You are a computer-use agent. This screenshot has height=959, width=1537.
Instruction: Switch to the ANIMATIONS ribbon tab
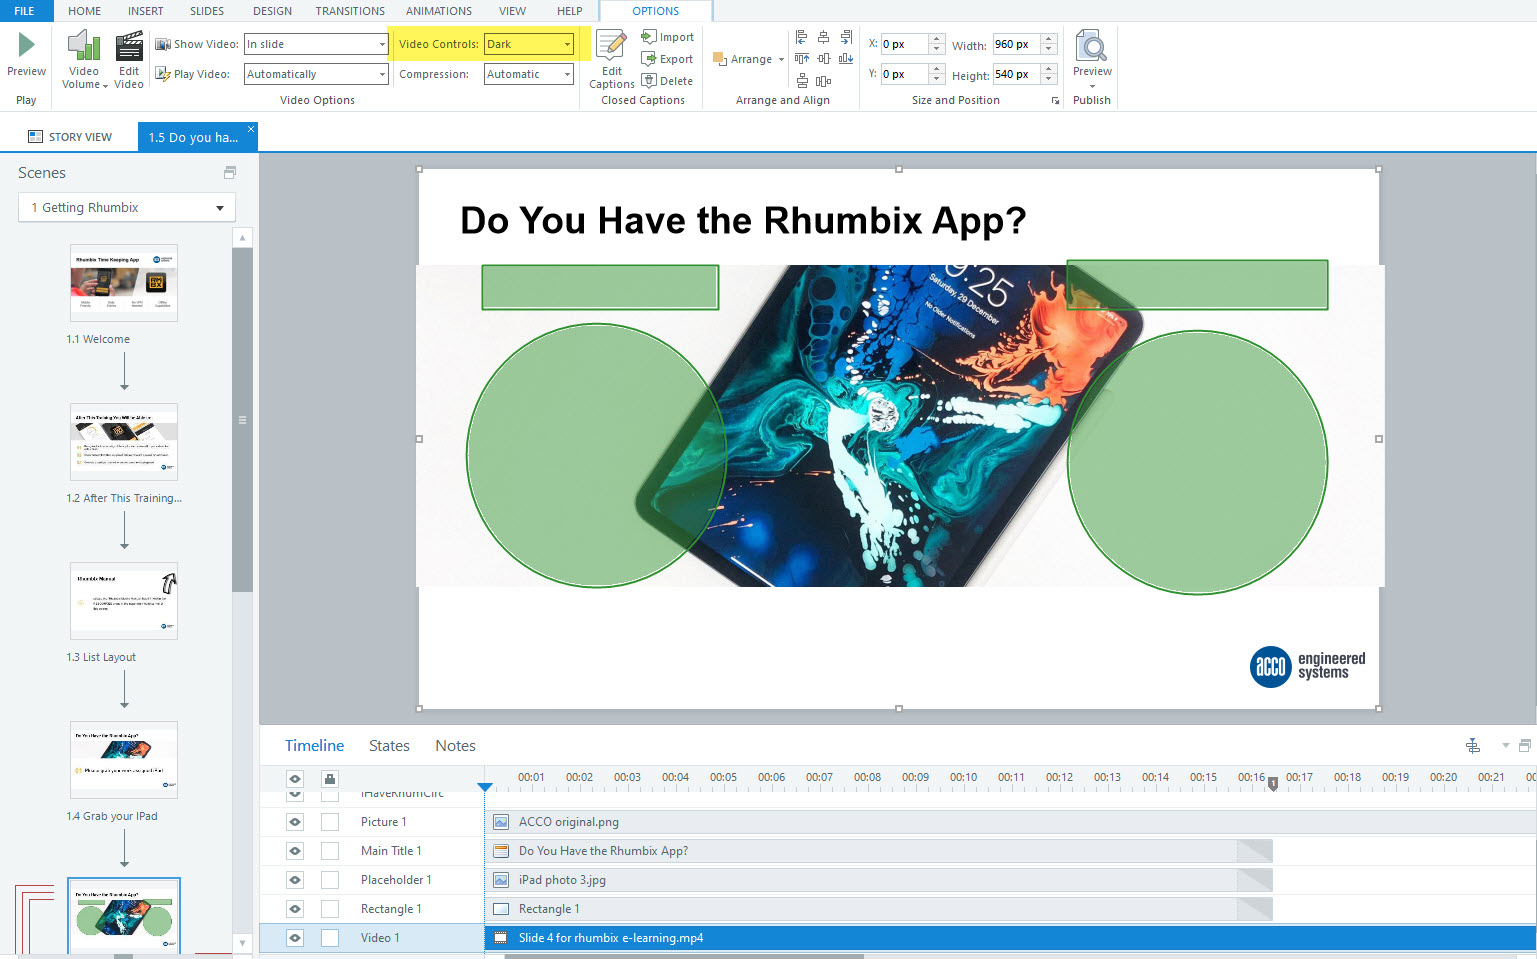pos(438,11)
